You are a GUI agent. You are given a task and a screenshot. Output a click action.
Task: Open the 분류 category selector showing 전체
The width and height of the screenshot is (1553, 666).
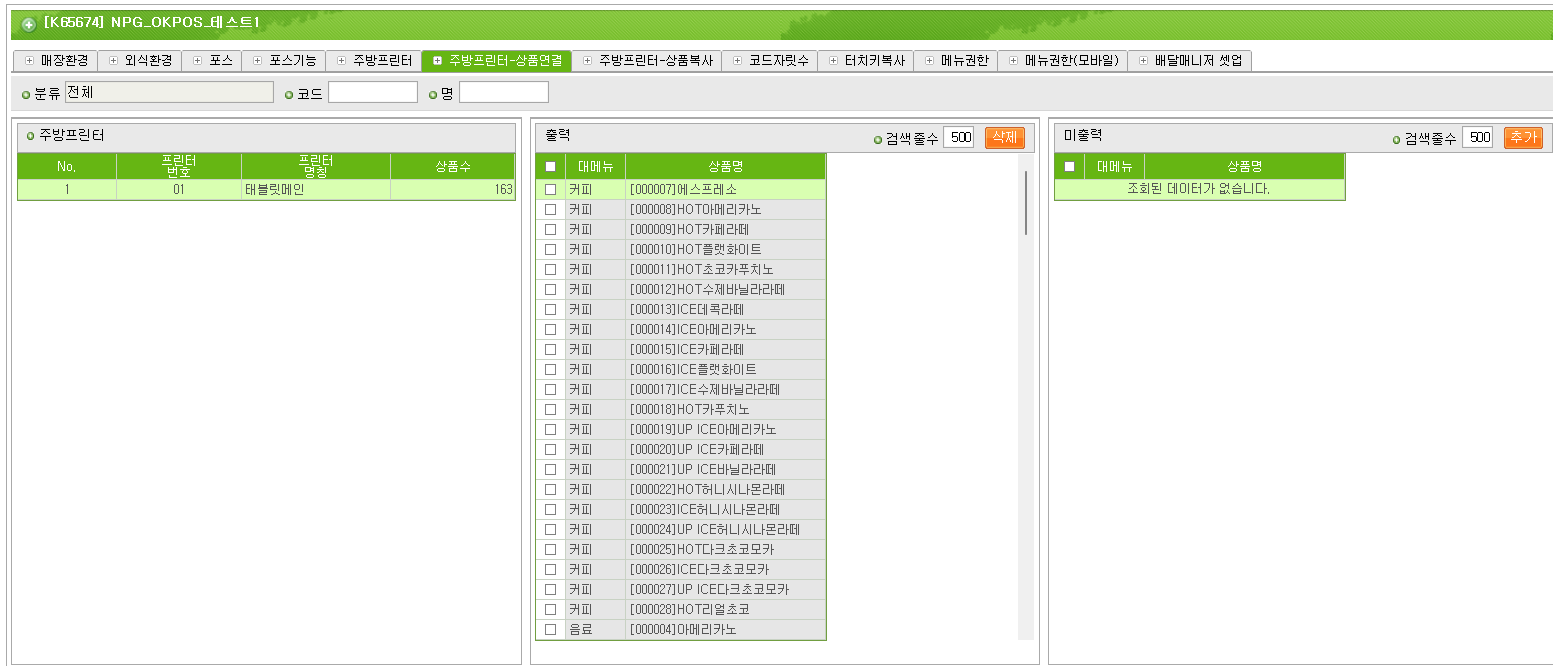[x=169, y=93]
